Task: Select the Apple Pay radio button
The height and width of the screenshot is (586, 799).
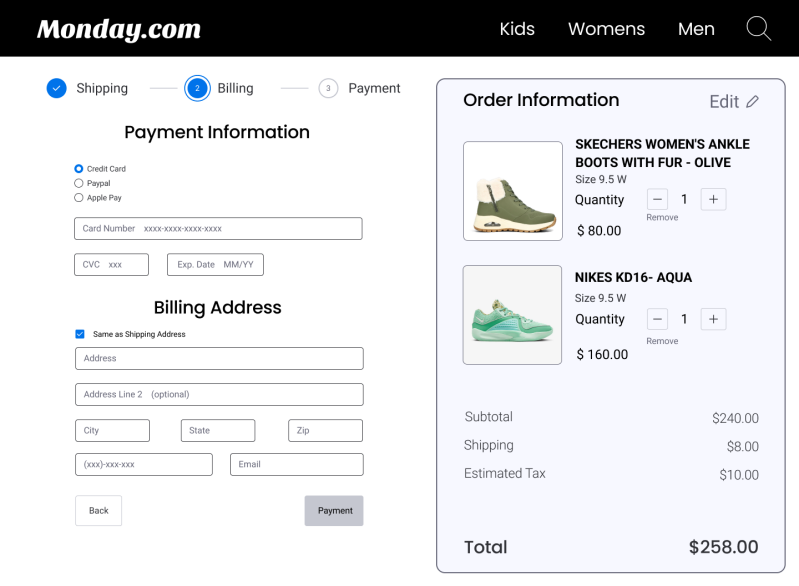Action: point(79,198)
